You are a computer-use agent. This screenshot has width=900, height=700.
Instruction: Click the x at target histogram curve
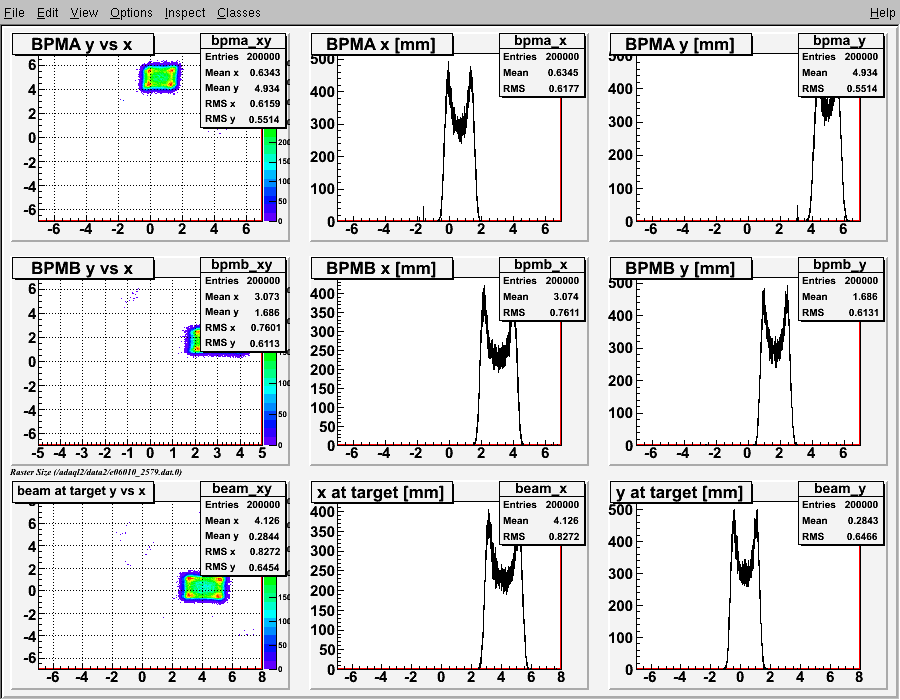pos(503,591)
